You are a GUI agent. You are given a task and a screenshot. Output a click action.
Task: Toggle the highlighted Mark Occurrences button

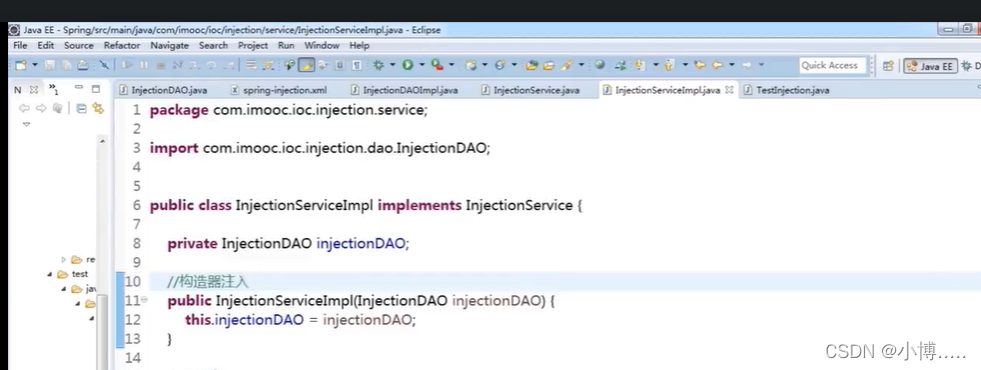click(306, 64)
